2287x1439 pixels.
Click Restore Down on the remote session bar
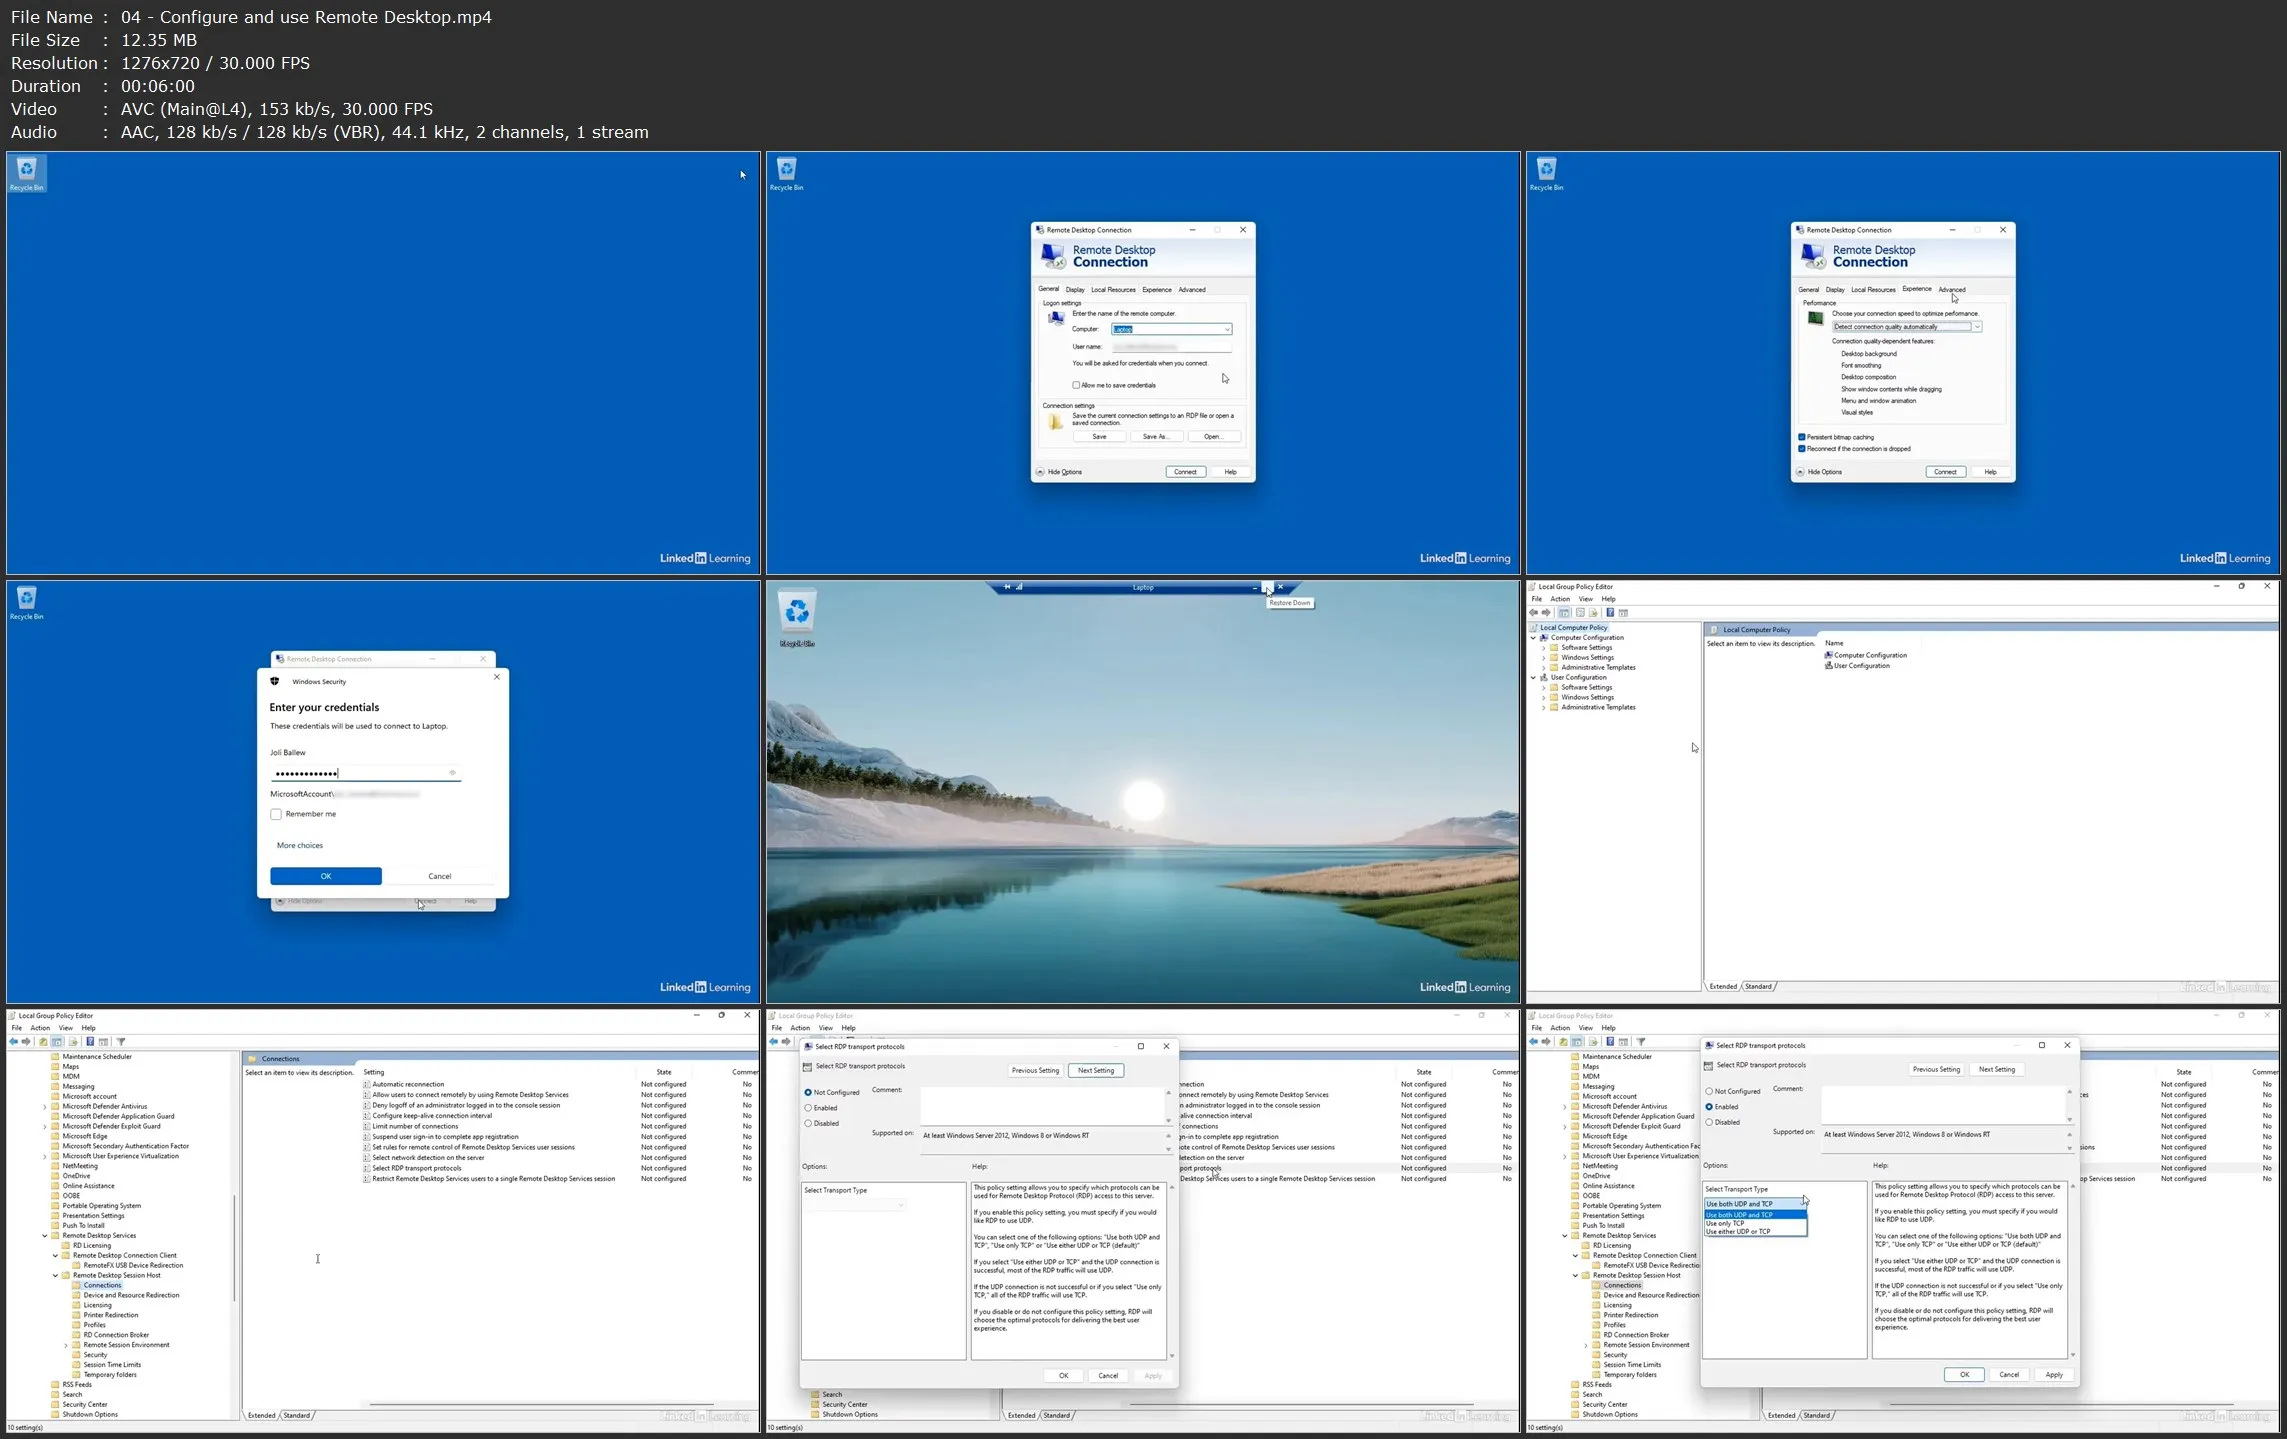tap(1267, 588)
